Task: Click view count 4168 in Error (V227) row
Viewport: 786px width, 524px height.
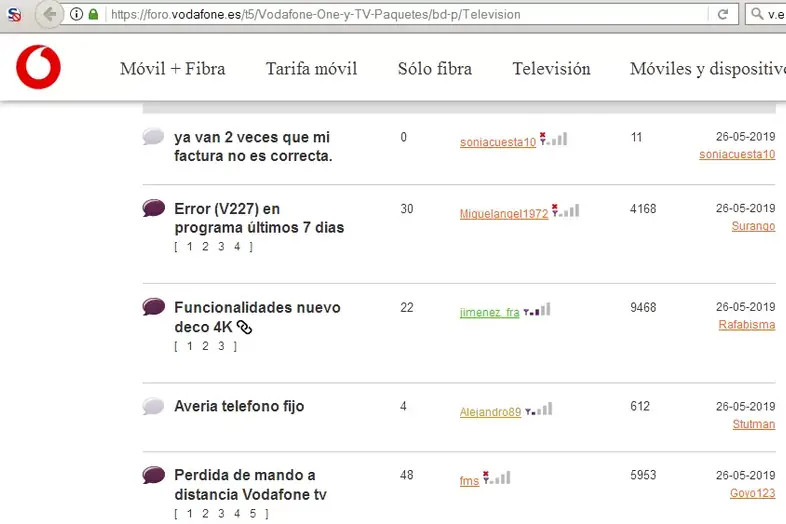Action: (643, 209)
